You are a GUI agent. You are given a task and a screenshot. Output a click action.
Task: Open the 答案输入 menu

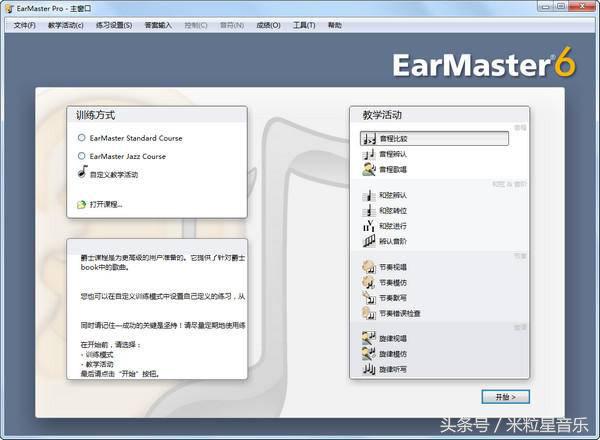[158, 25]
